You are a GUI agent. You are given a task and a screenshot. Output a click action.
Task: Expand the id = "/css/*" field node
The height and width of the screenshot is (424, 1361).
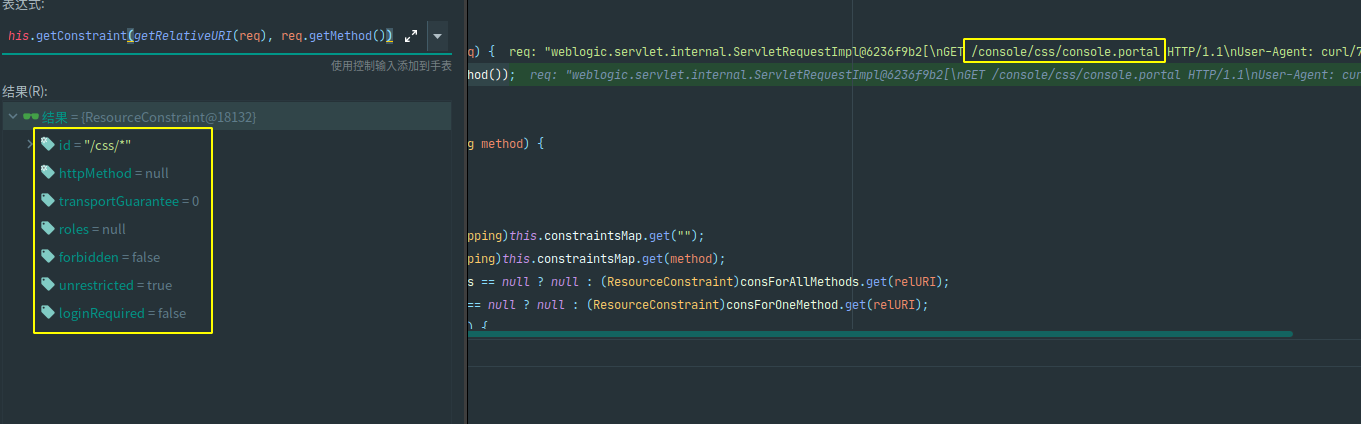click(30, 145)
